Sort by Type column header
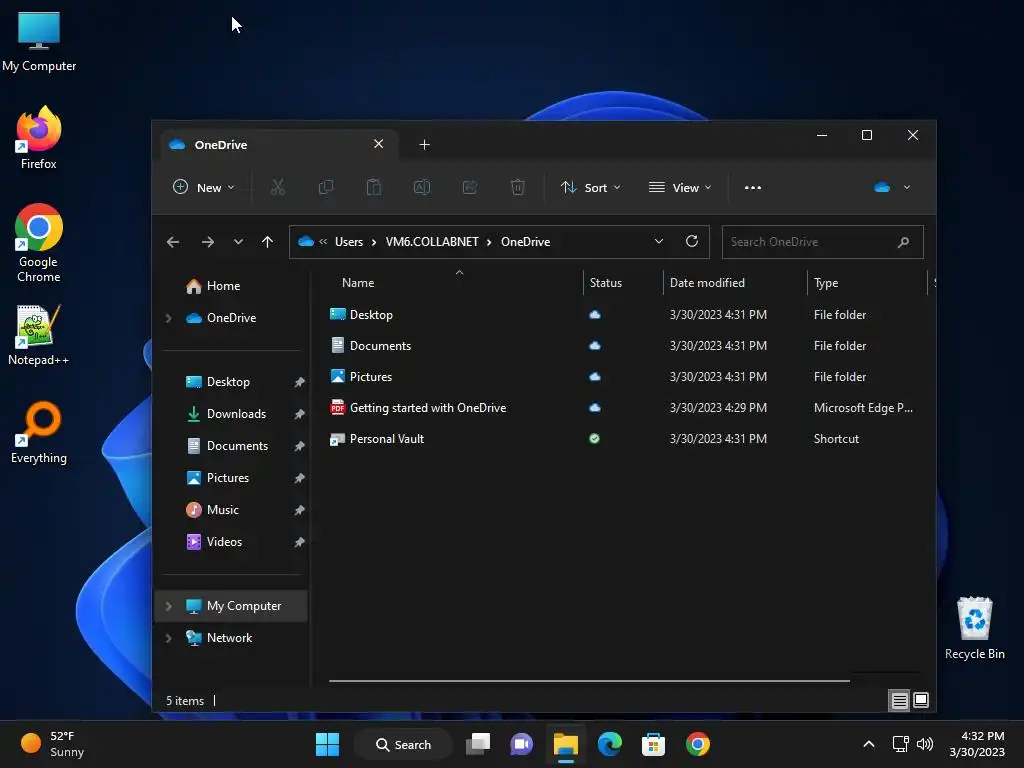This screenshot has width=1024, height=768. pyautogui.click(x=825, y=283)
